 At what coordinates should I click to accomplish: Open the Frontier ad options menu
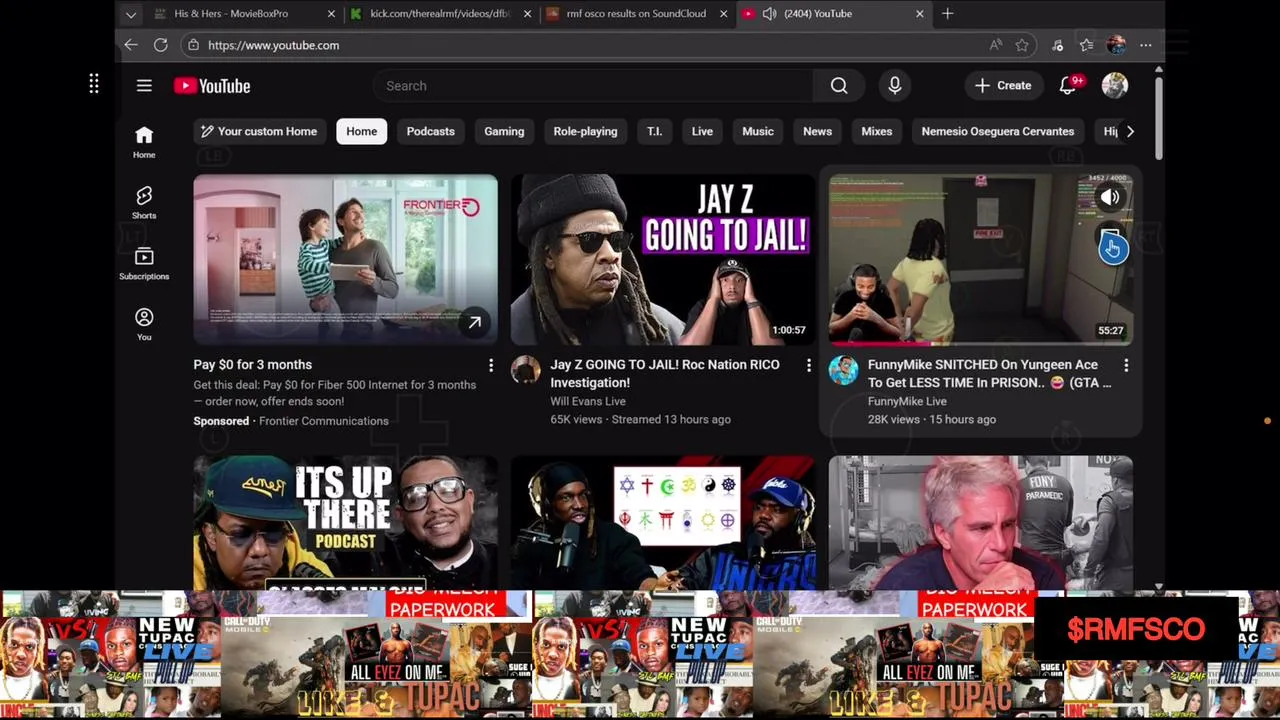coord(491,366)
